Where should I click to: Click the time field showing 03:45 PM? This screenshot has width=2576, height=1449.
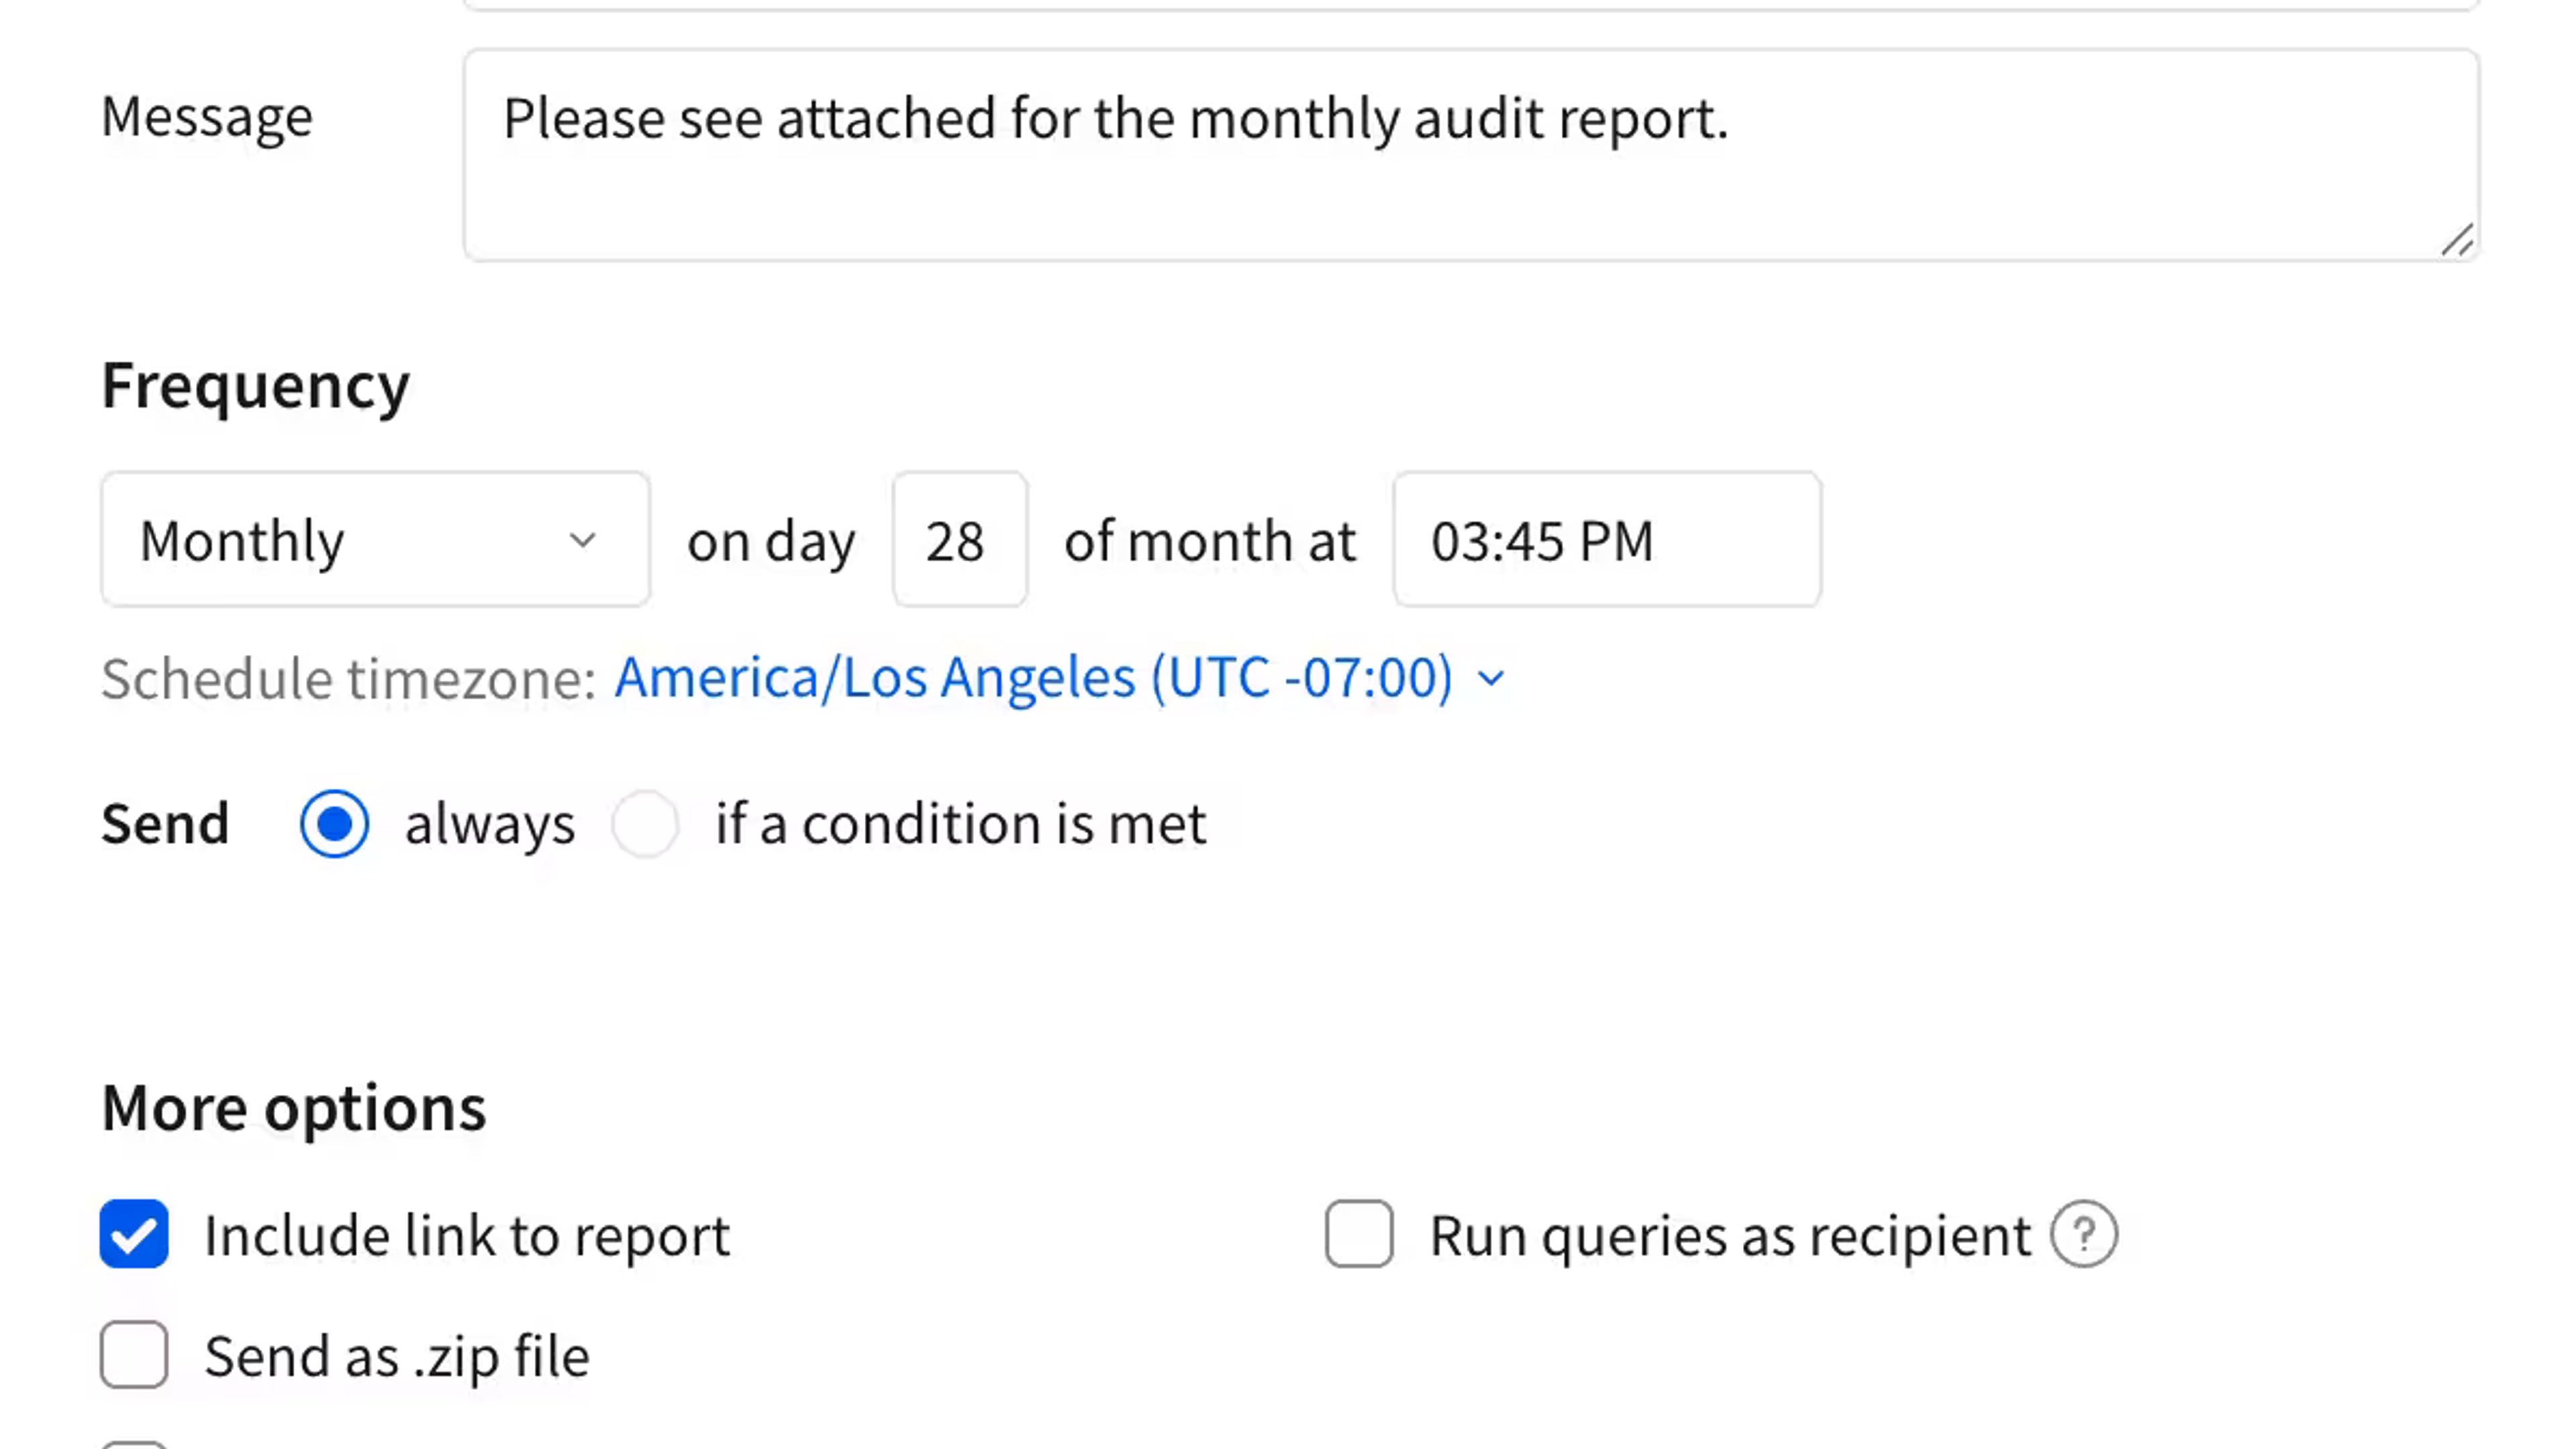click(x=1607, y=540)
